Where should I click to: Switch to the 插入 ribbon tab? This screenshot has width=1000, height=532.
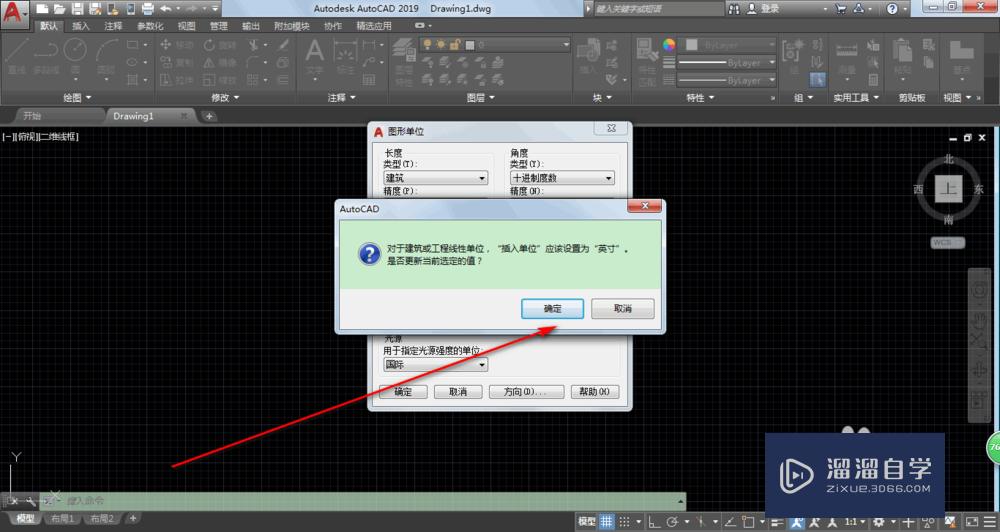80,26
